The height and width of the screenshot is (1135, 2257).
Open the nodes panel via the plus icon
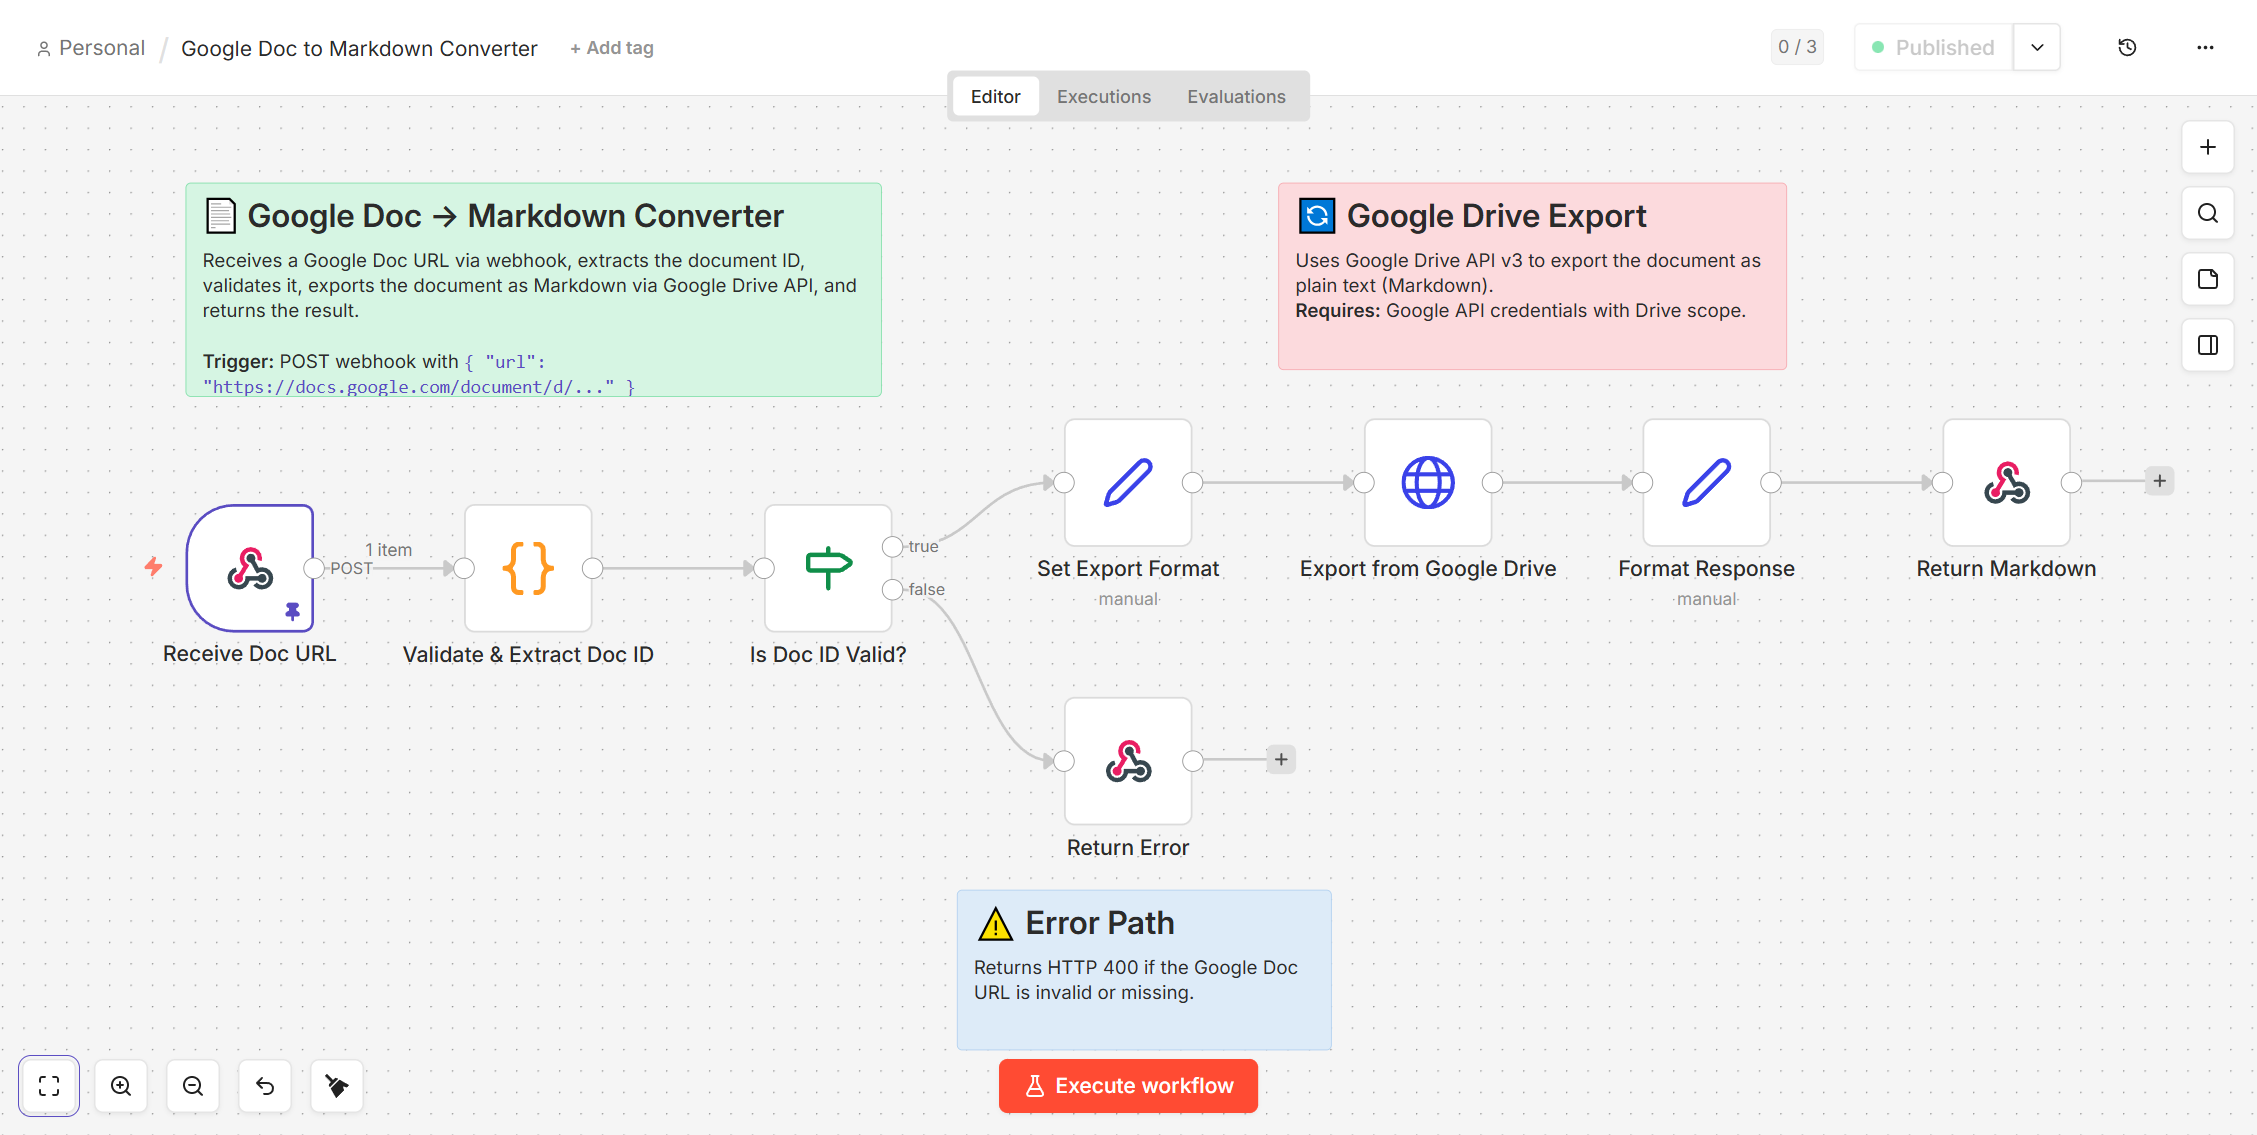click(2208, 147)
